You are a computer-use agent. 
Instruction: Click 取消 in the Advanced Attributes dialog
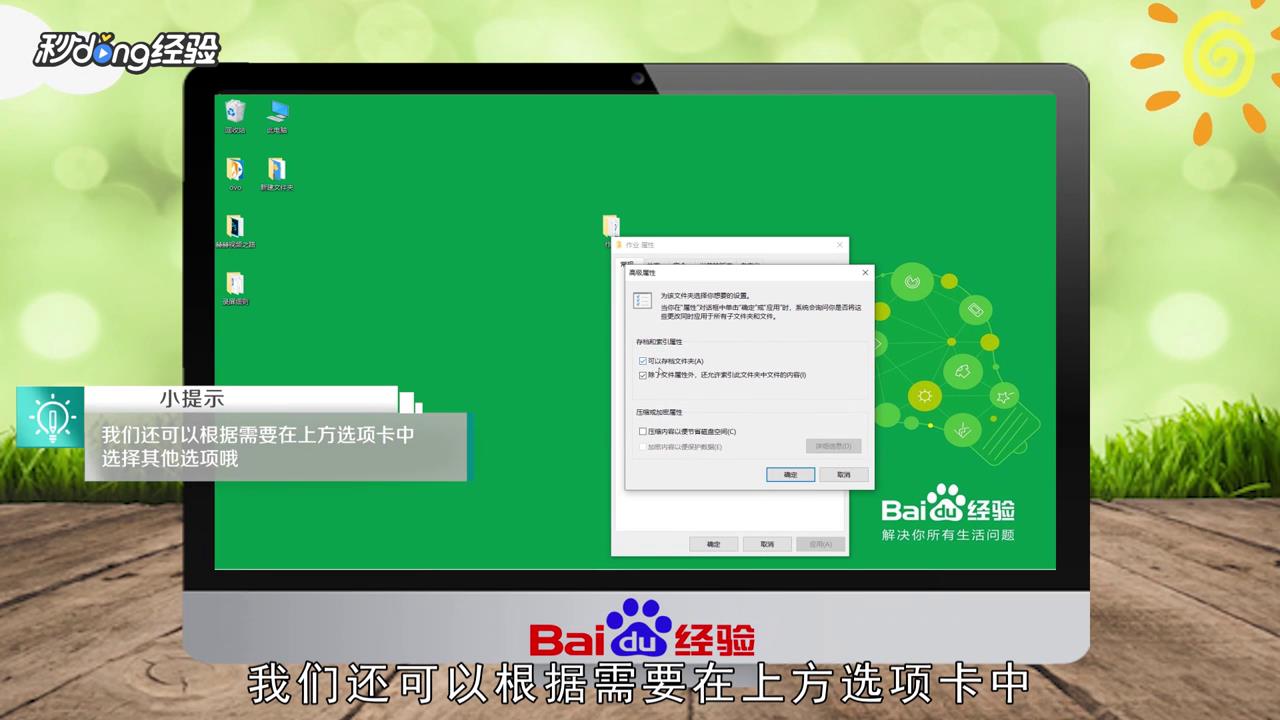tap(844, 475)
